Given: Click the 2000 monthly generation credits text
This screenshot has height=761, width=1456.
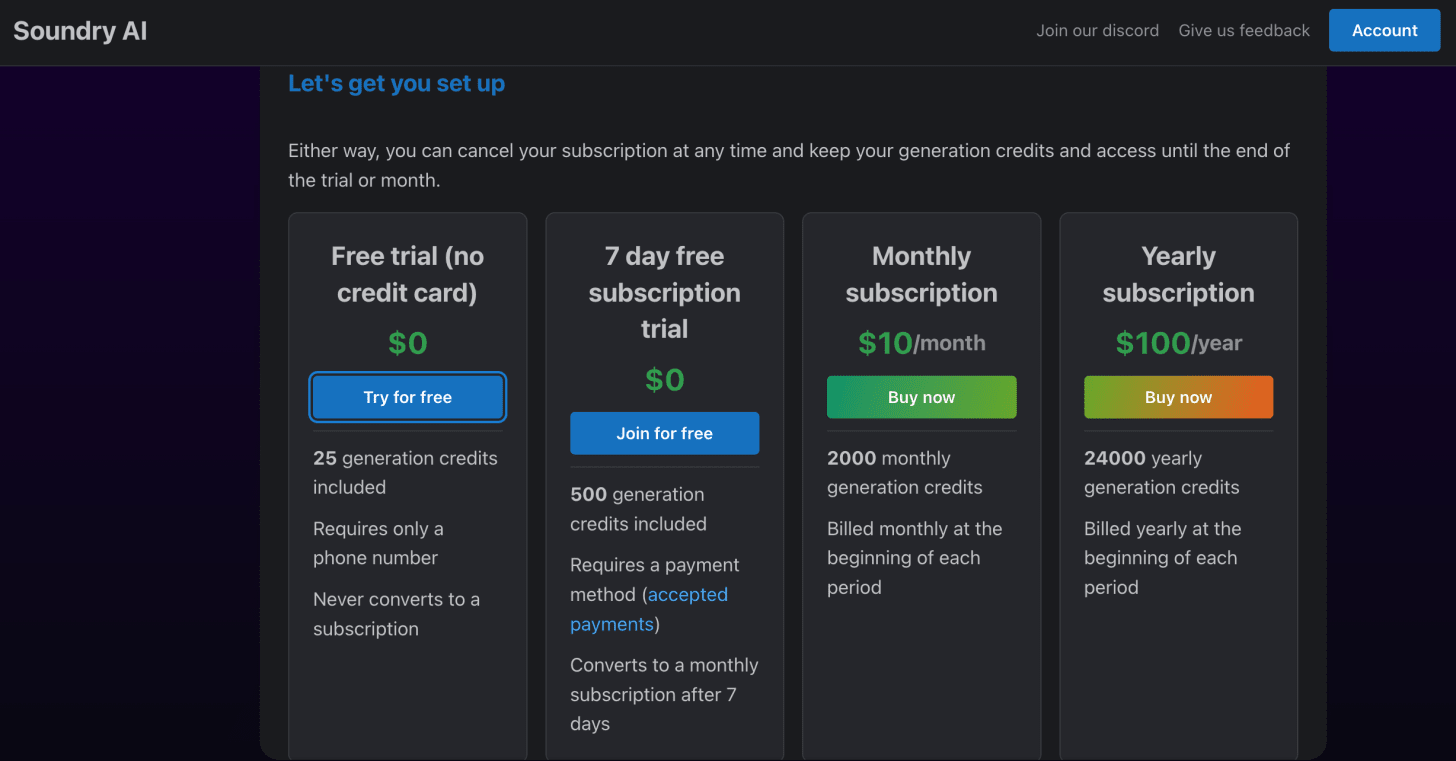Looking at the screenshot, I should pos(905,473).
